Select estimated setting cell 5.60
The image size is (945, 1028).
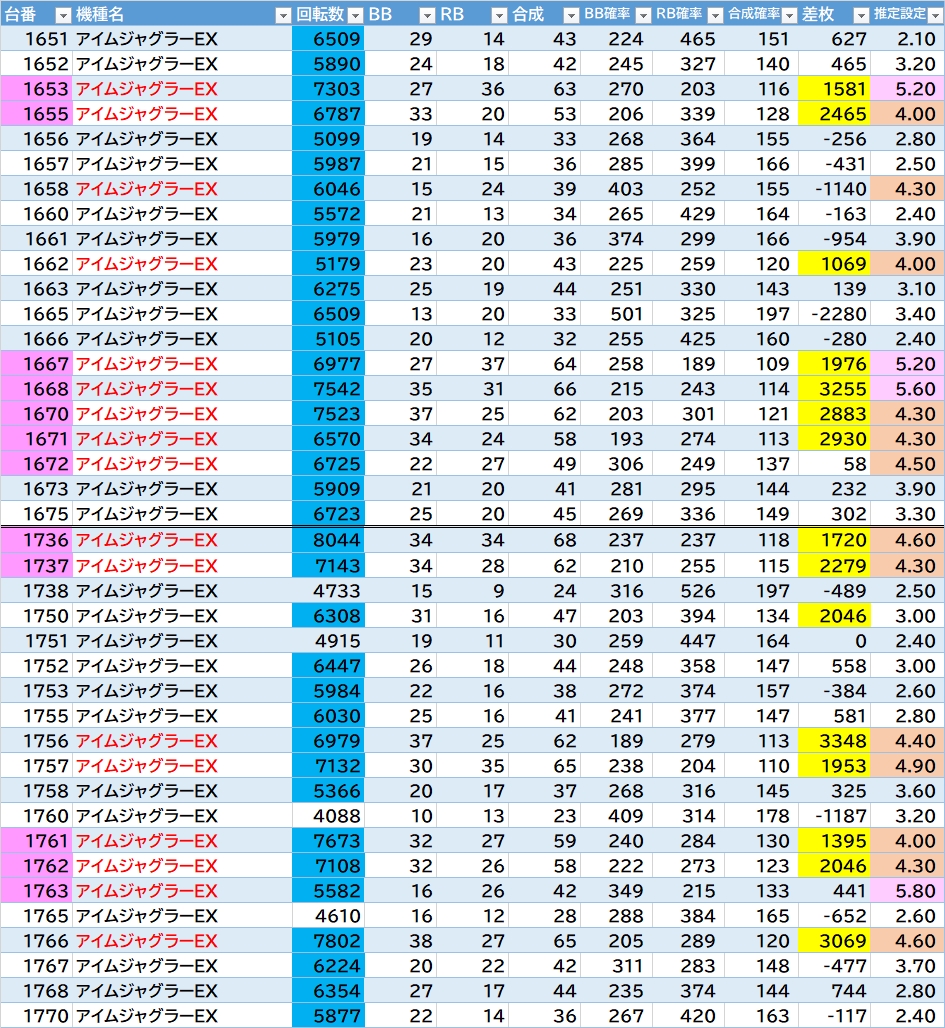click(908, 389)
